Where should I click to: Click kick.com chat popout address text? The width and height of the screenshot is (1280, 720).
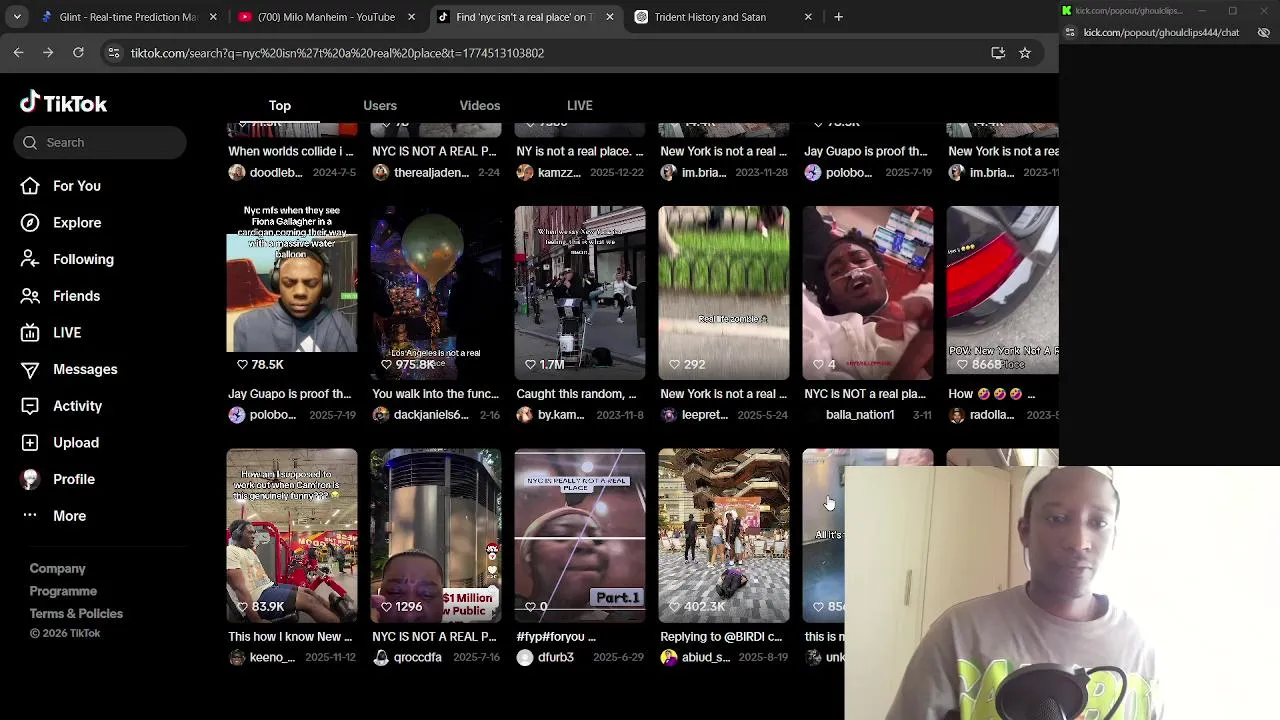pos(1161,32)
